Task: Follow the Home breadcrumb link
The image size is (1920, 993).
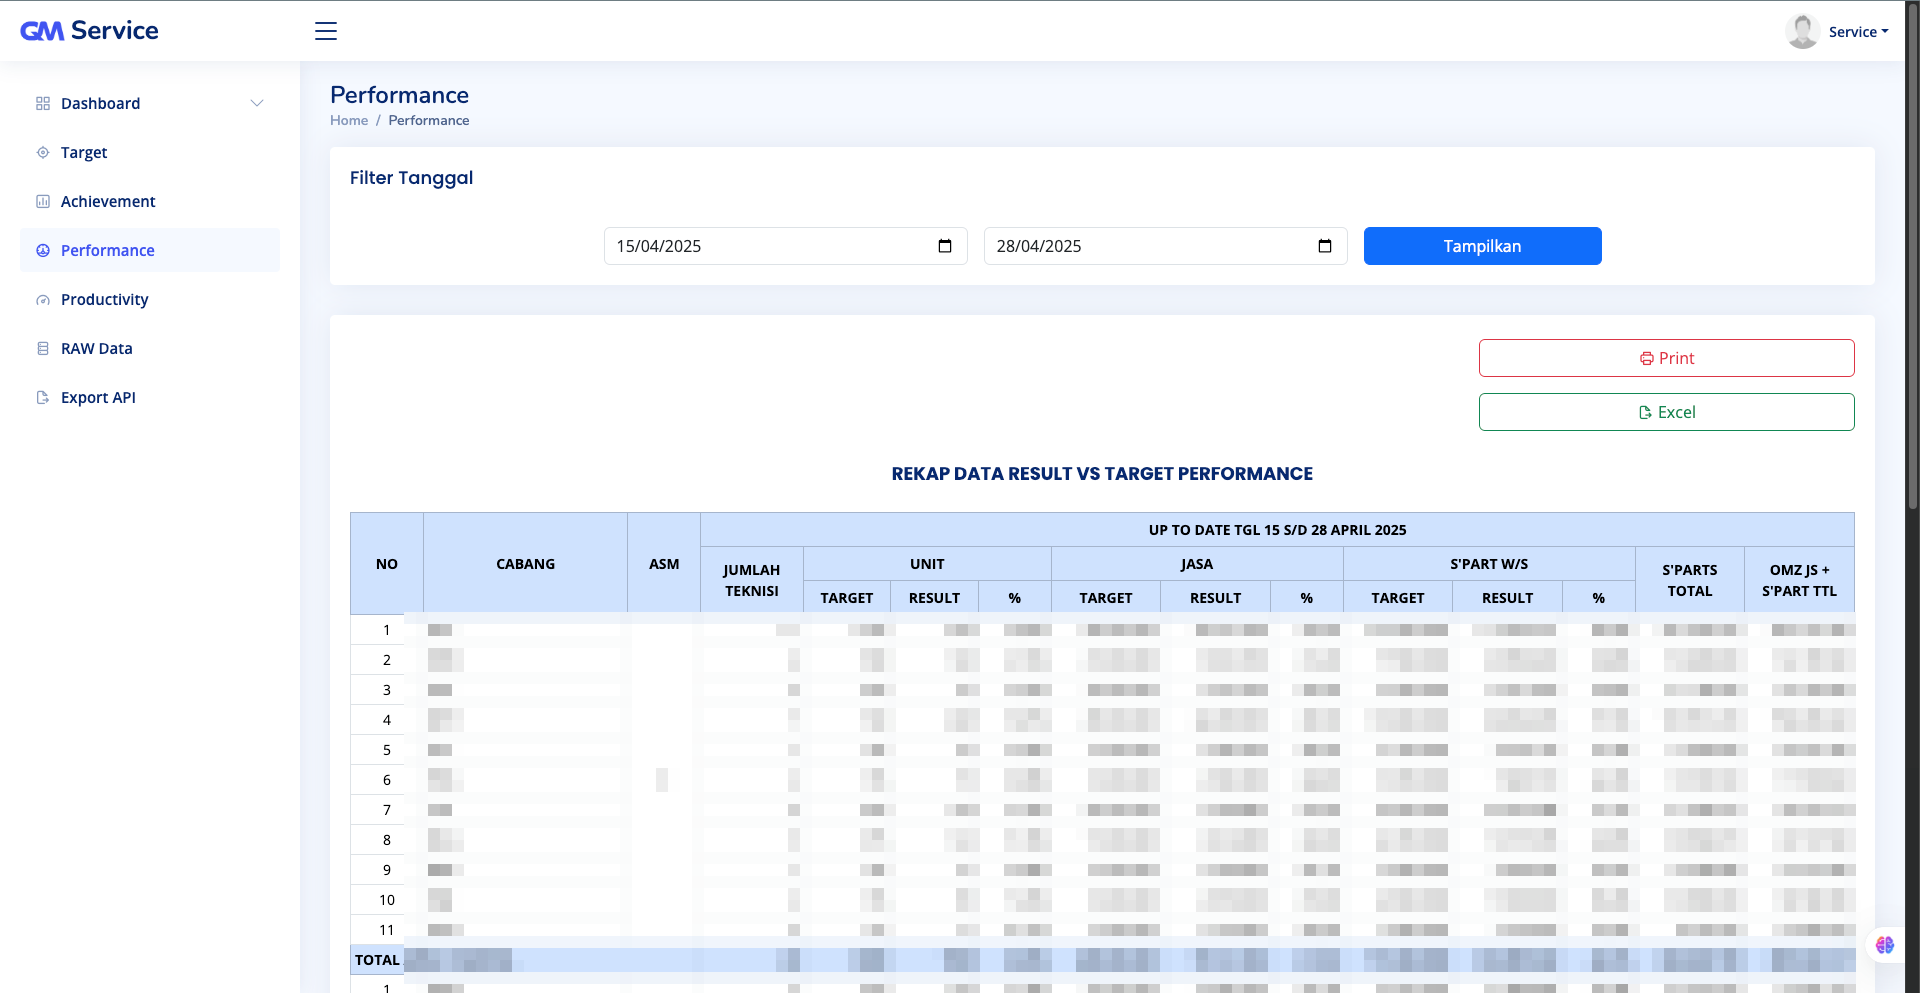Action: 349,120
